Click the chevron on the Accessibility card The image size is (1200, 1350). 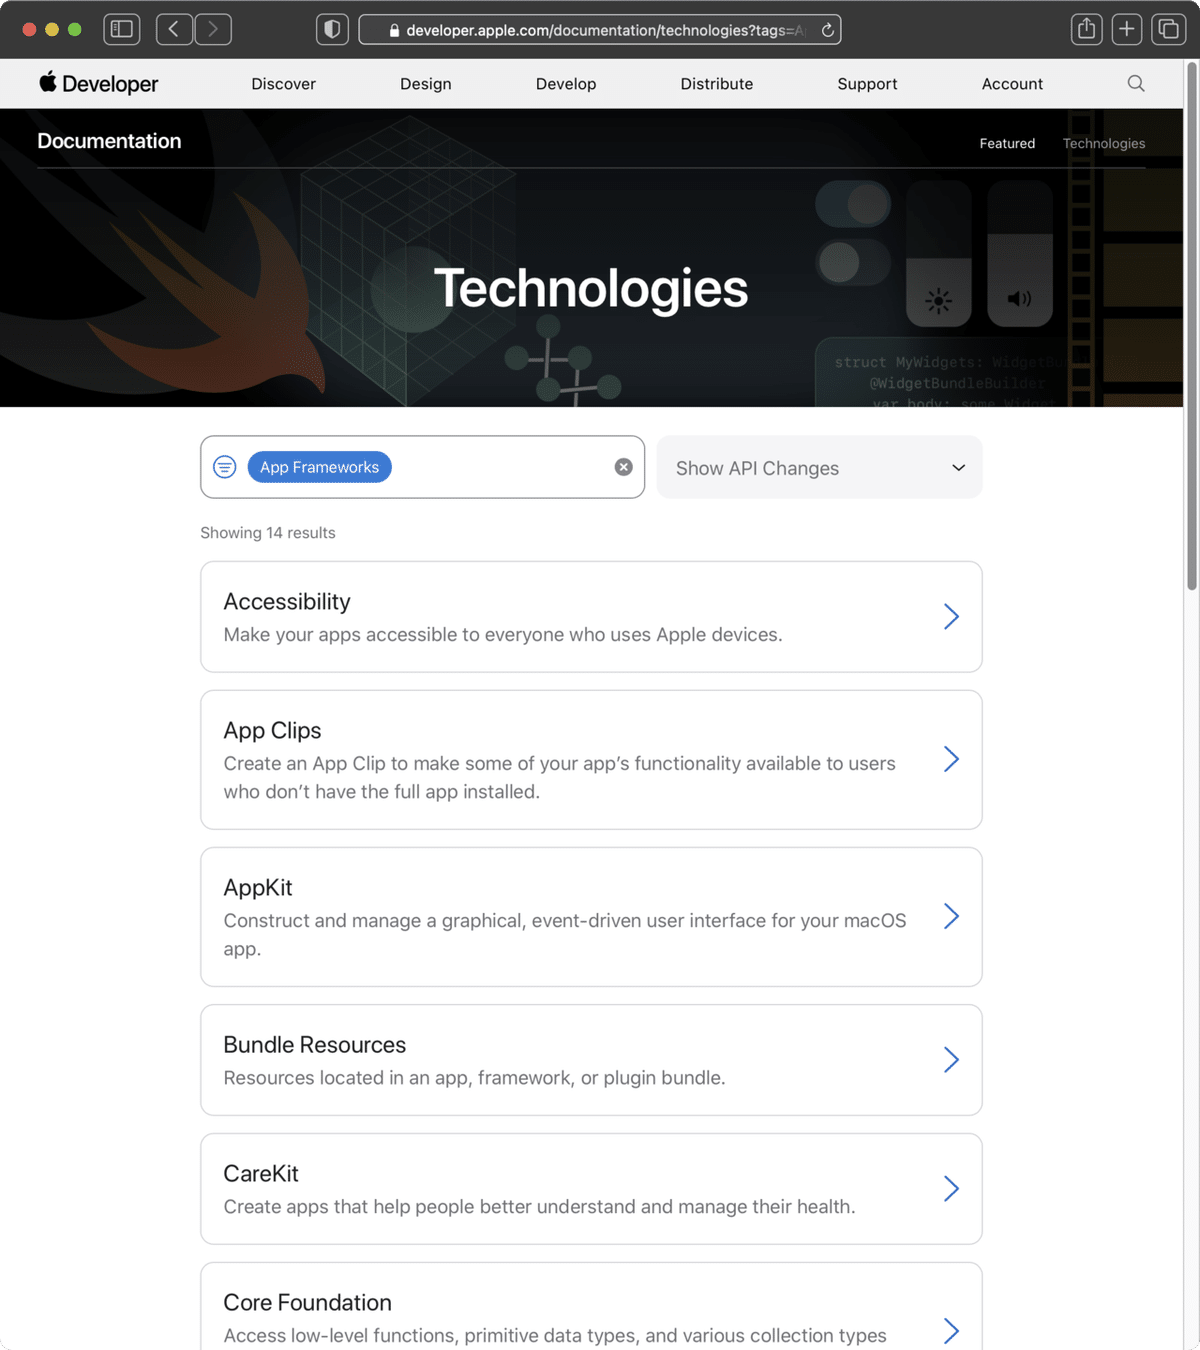[951, 617]
